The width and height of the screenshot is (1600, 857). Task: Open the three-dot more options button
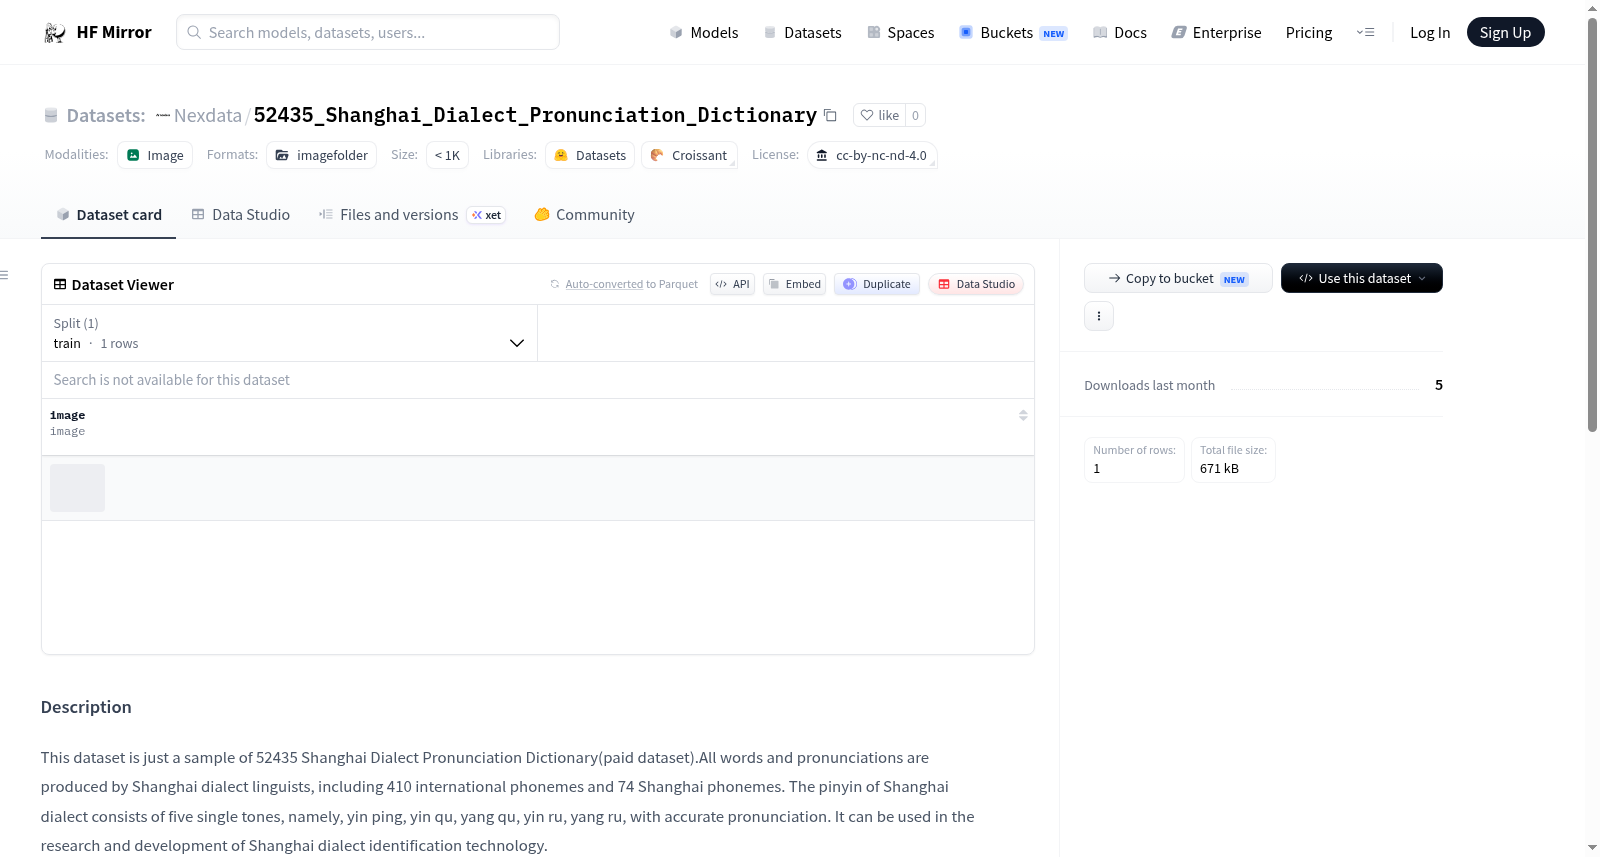pyautogui.click(x=1099, y=316)
